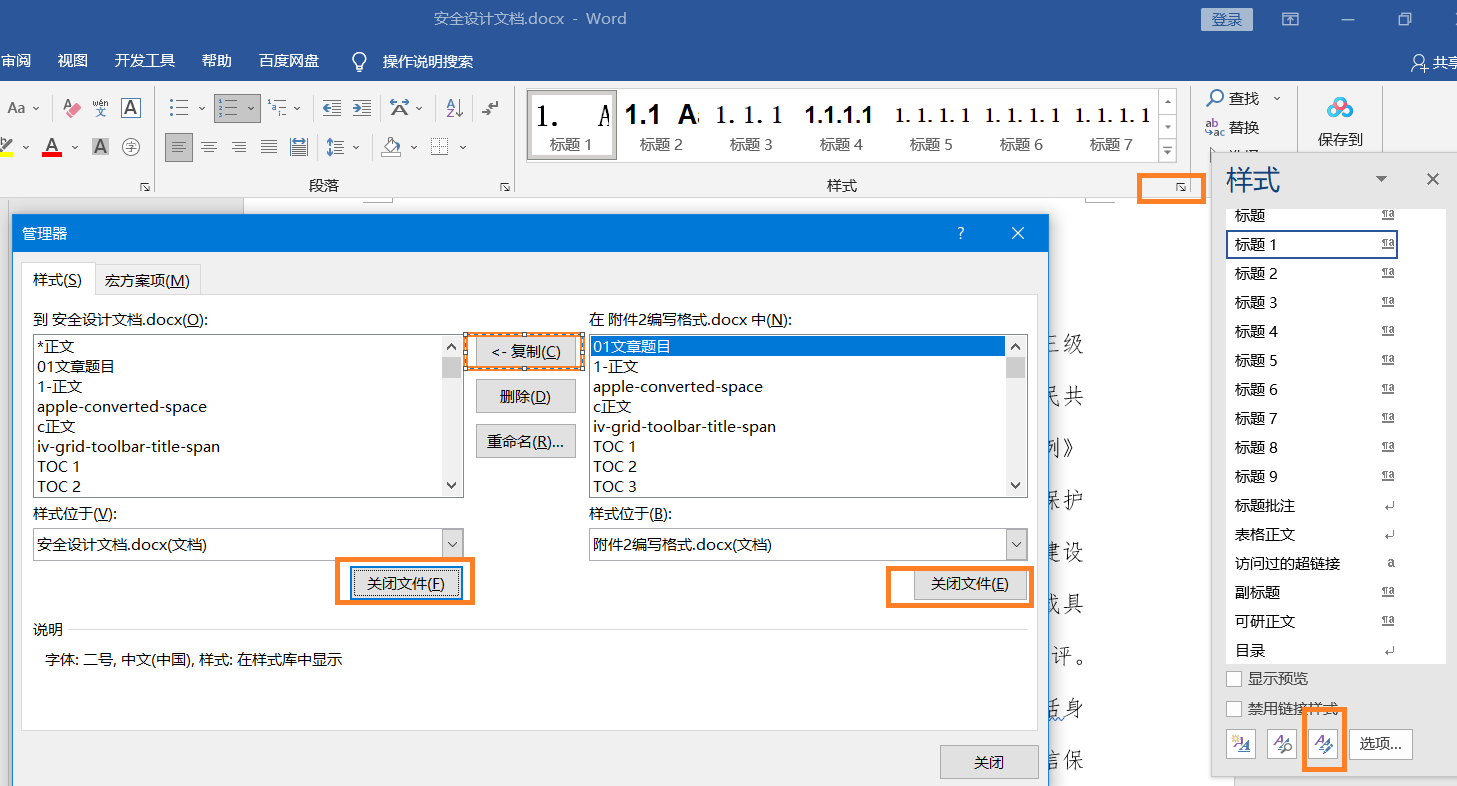
Task: Click the Clear All Formatting eraser icon
Action: 71,107
